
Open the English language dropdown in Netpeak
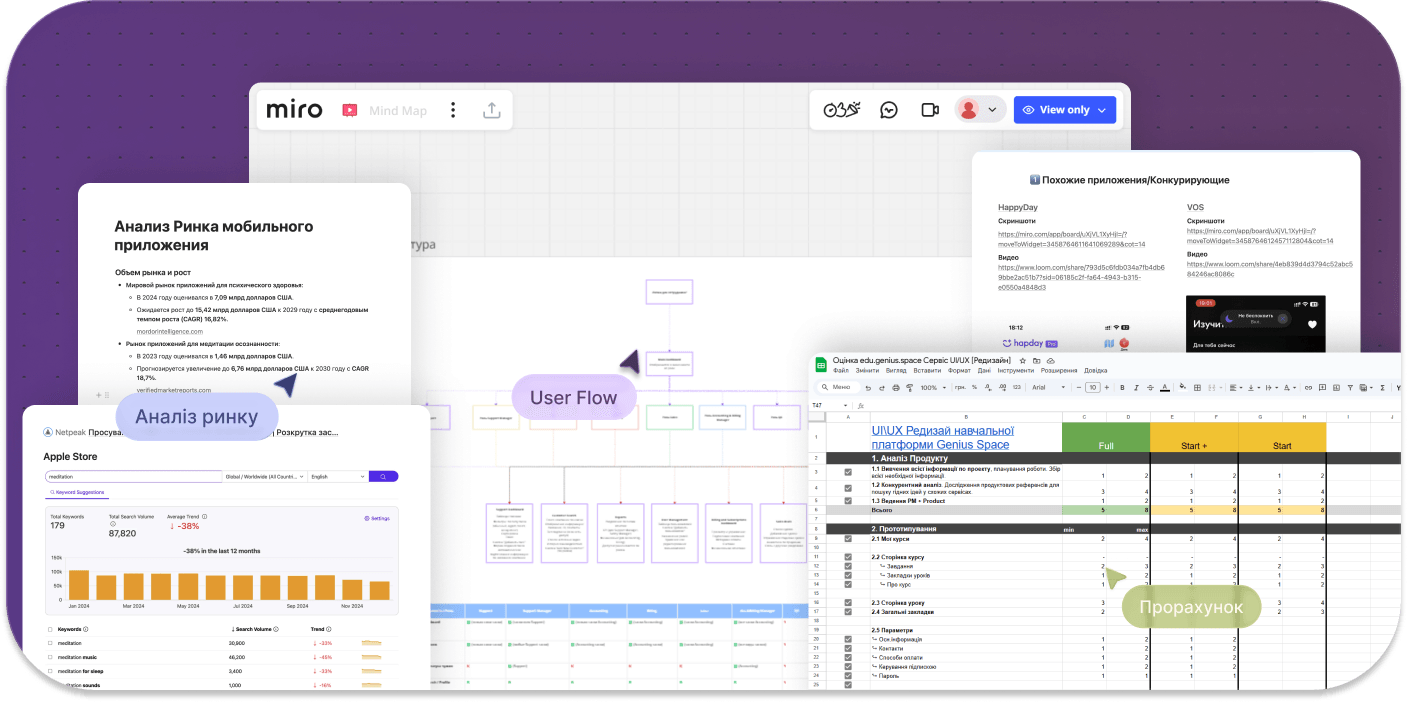tap(336, 477)
